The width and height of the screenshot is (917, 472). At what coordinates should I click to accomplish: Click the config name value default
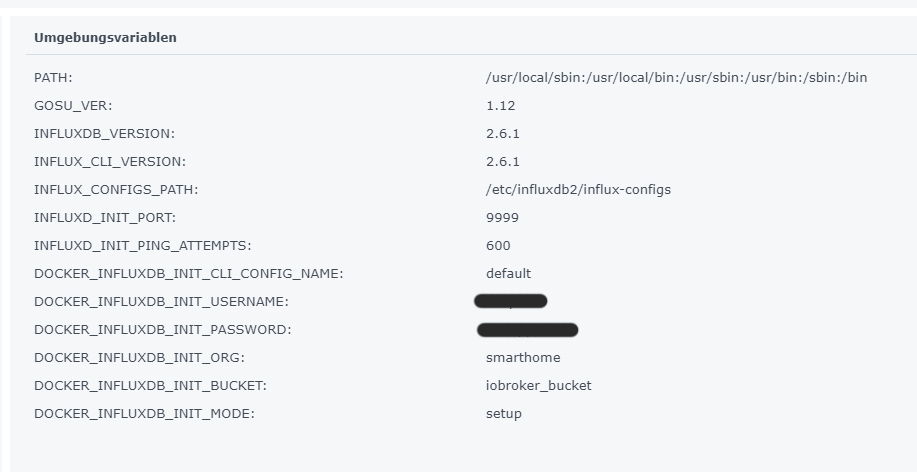(x=509, y=274)
